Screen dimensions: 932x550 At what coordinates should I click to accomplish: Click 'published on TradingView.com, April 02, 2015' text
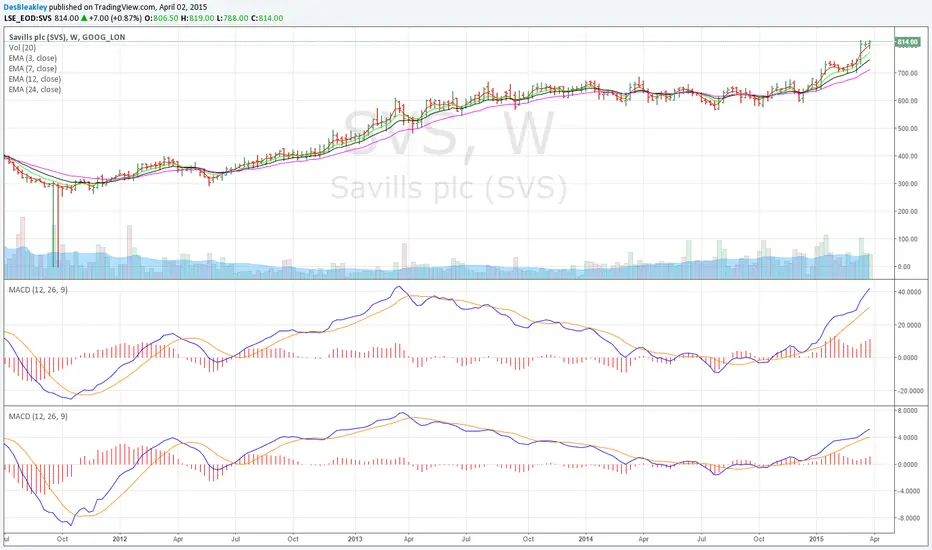128,8
